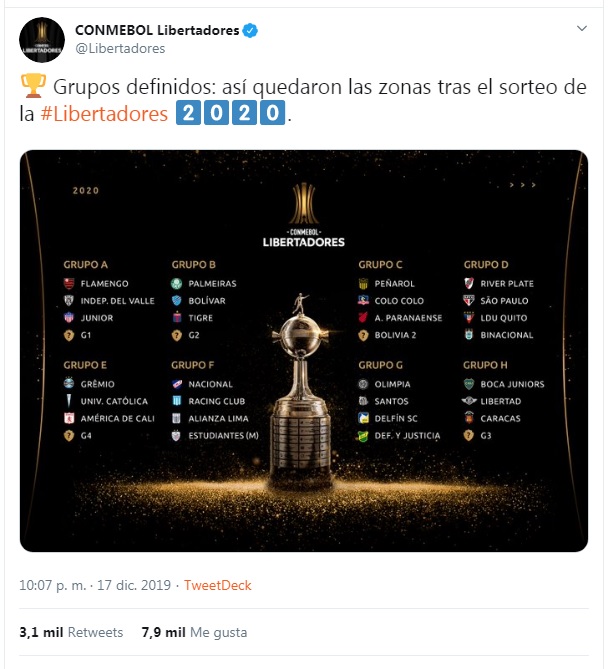This screenshot has height=669, width=608.
Task: Click the Palmeiras crest in Grupo B
Action: [x=178, y=284]
